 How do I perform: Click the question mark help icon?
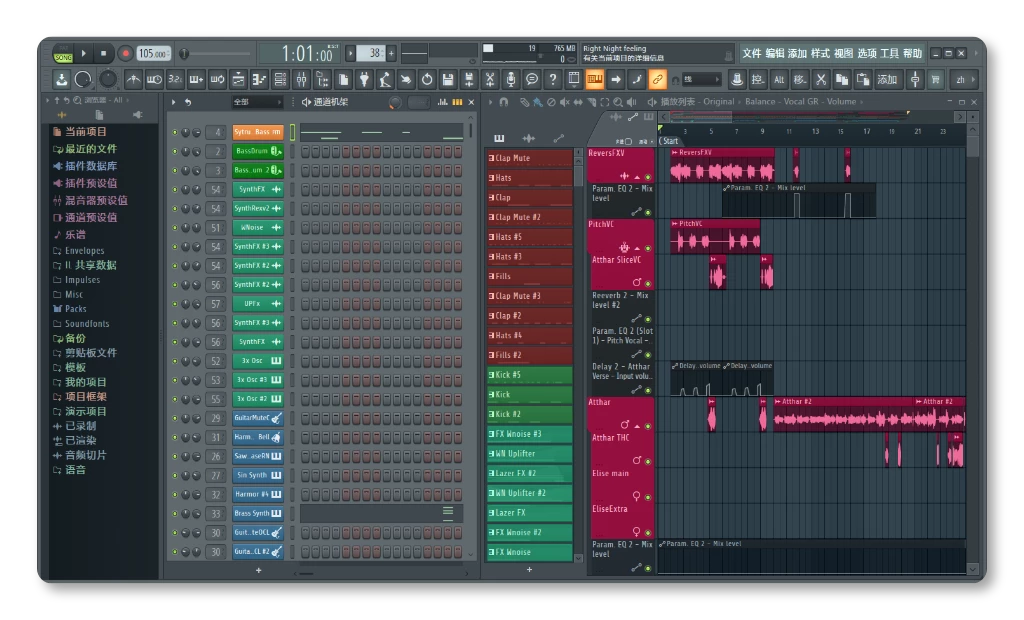point(553,80)
